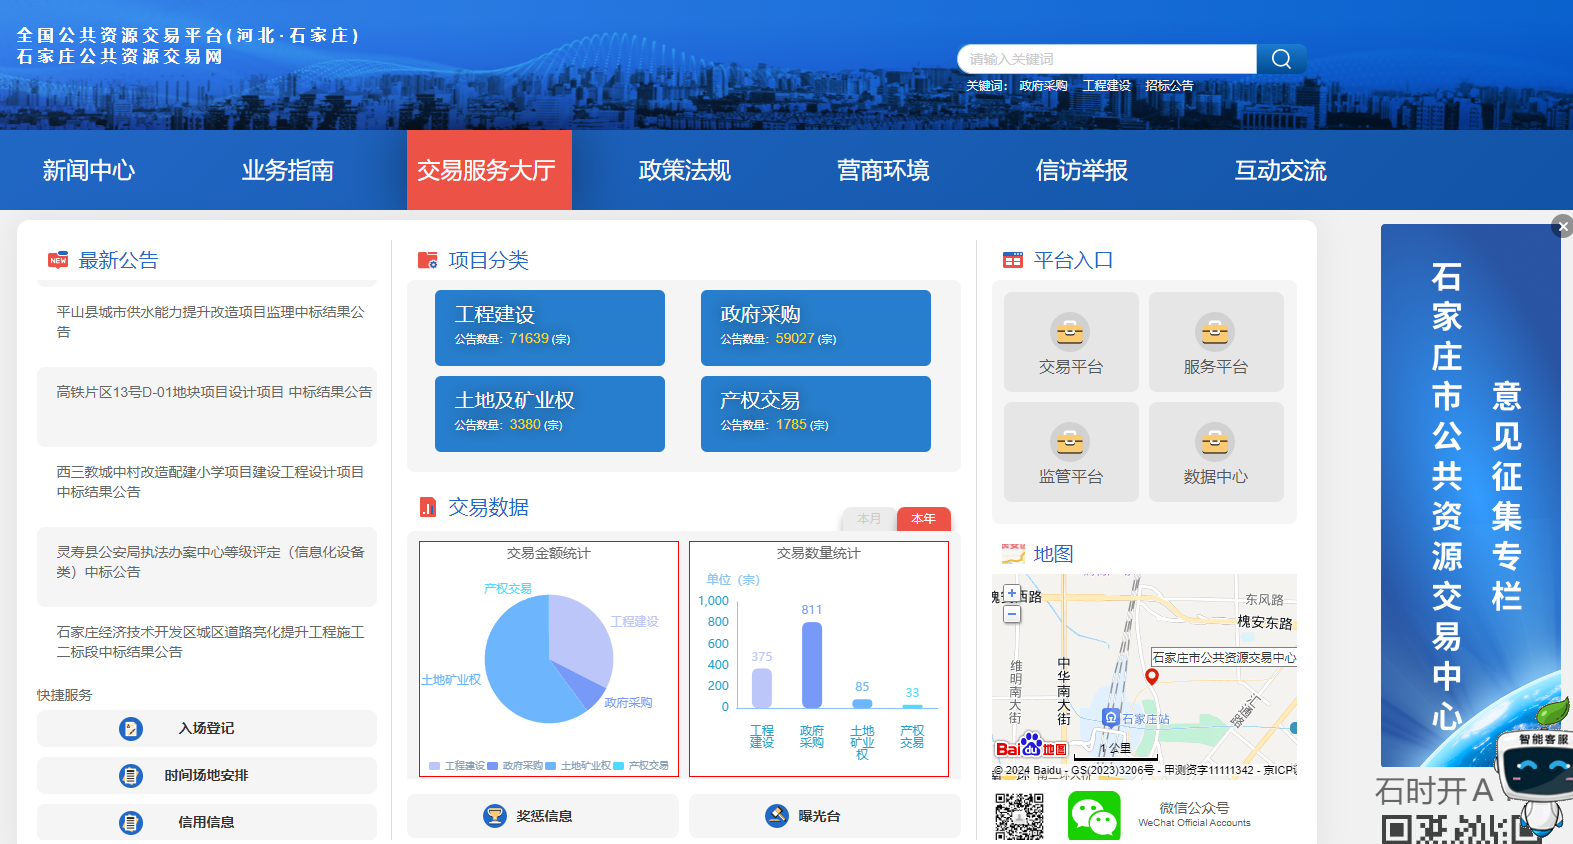The width and height of the screenshot is (1573, 844).
Task: Close the floating side banner
Action: click(1562, 227)
